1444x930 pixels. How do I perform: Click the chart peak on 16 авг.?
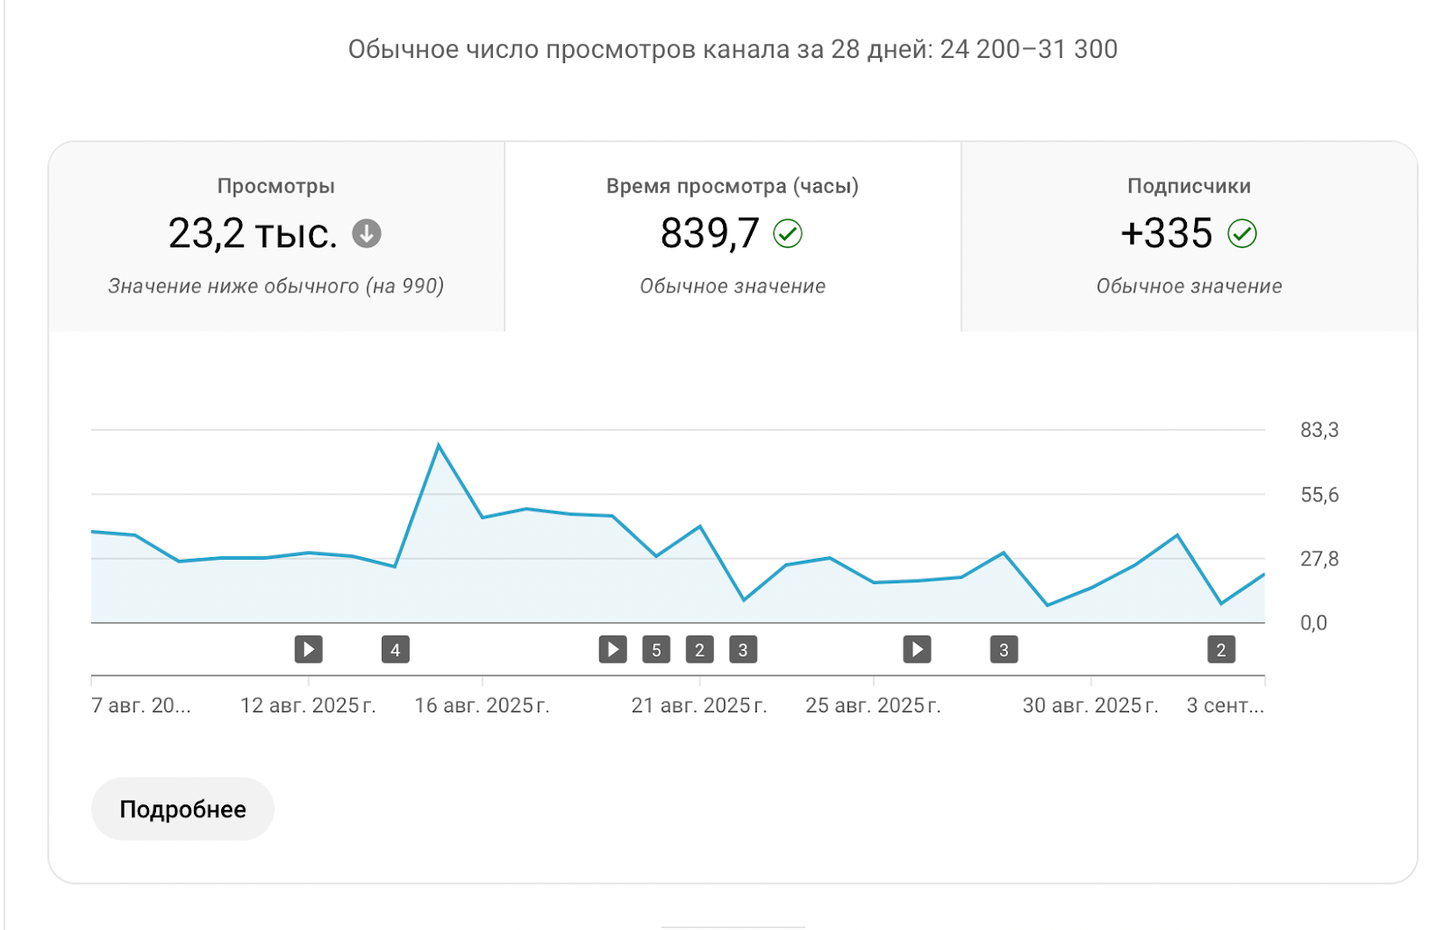pyautogui.click(x=439, y=444)
